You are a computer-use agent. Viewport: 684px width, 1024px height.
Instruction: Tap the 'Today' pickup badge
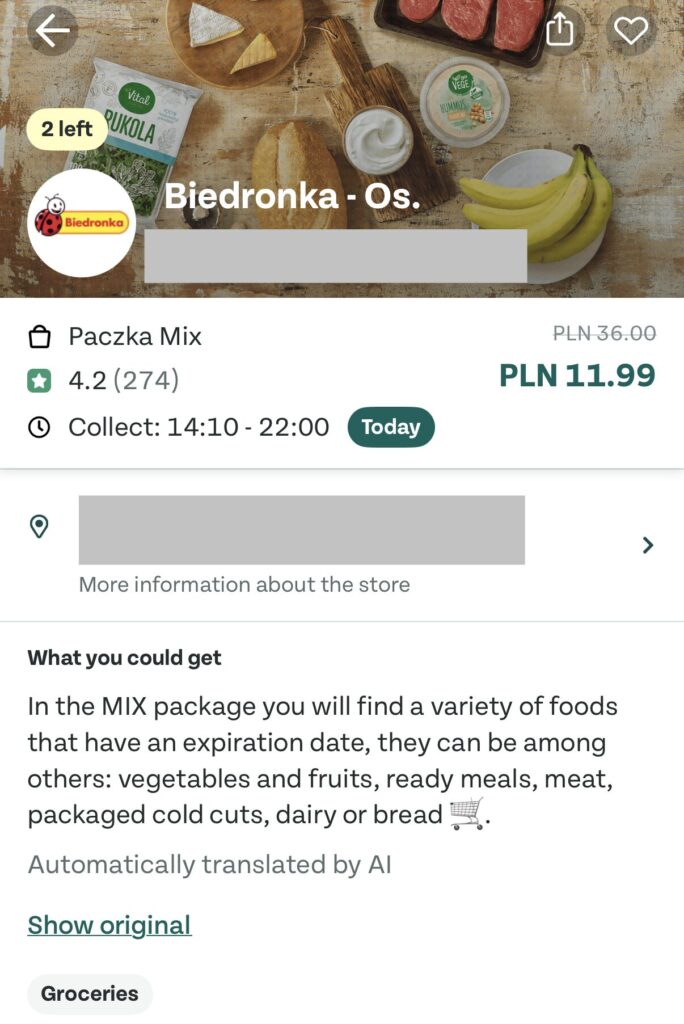click(x=391, y=427)
